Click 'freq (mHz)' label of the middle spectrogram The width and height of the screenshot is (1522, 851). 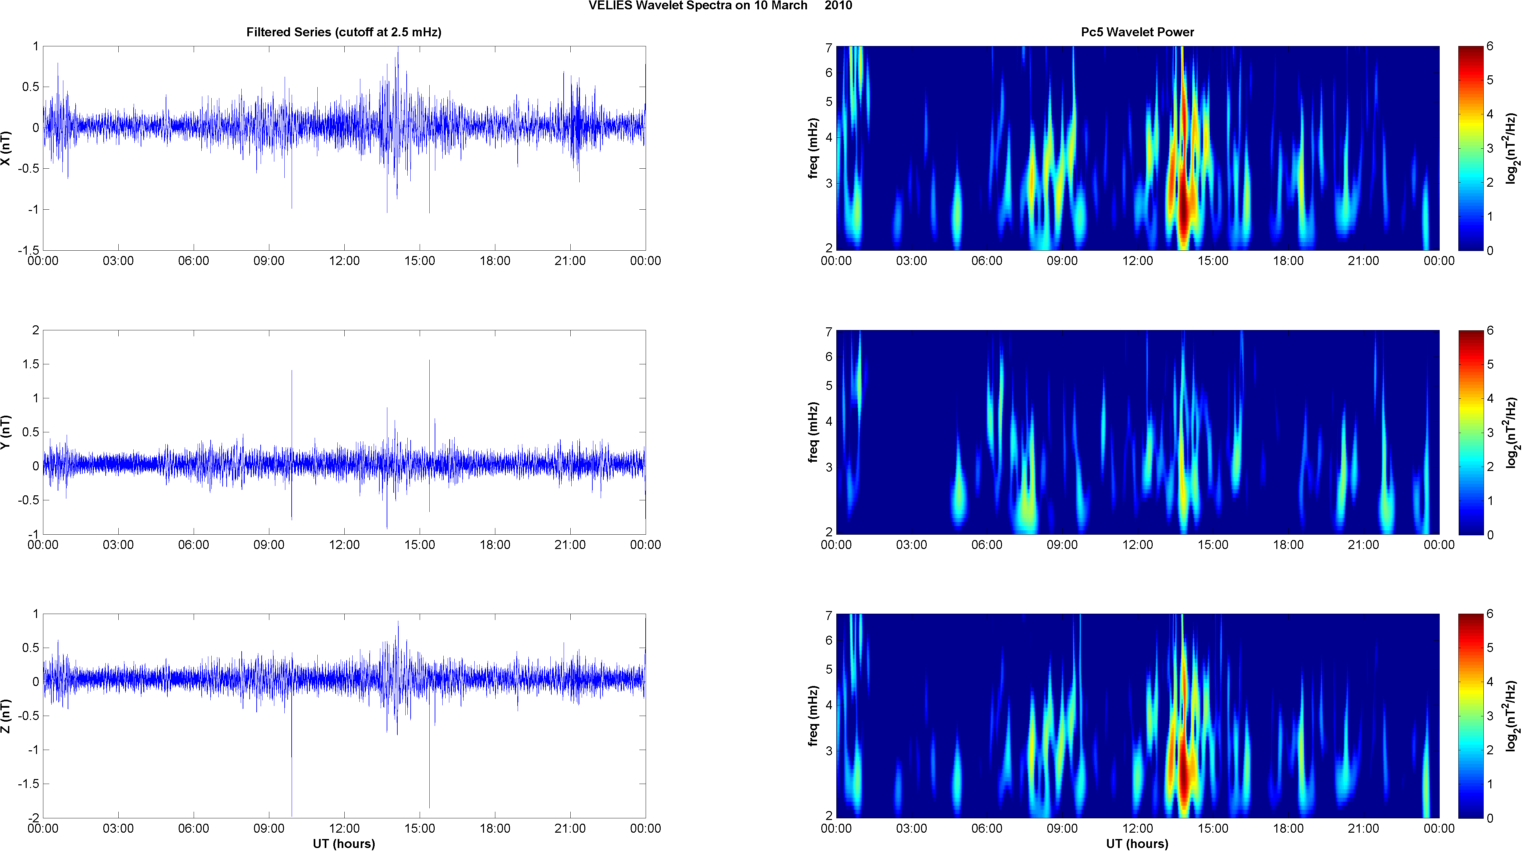pos(814,432)
